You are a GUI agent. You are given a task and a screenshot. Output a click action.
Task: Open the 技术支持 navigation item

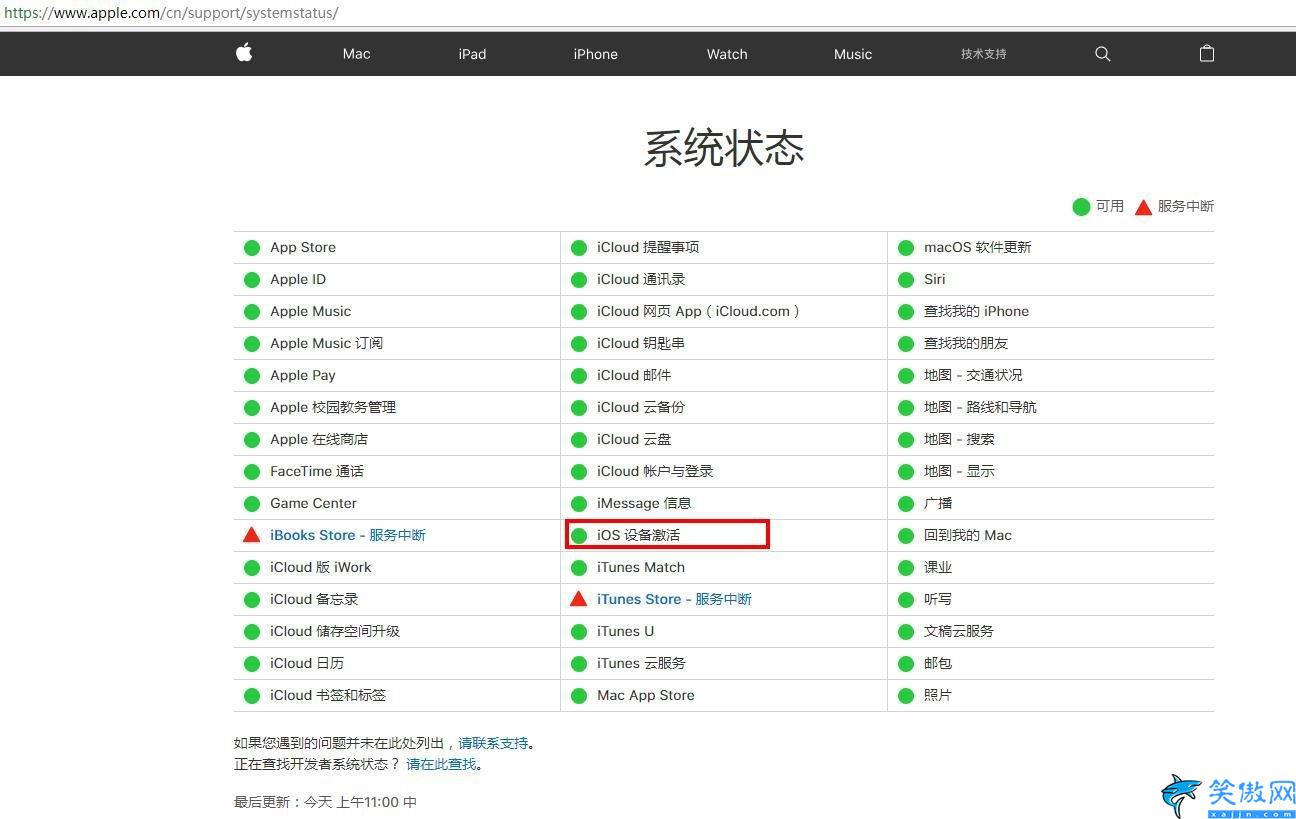(984, 54)
